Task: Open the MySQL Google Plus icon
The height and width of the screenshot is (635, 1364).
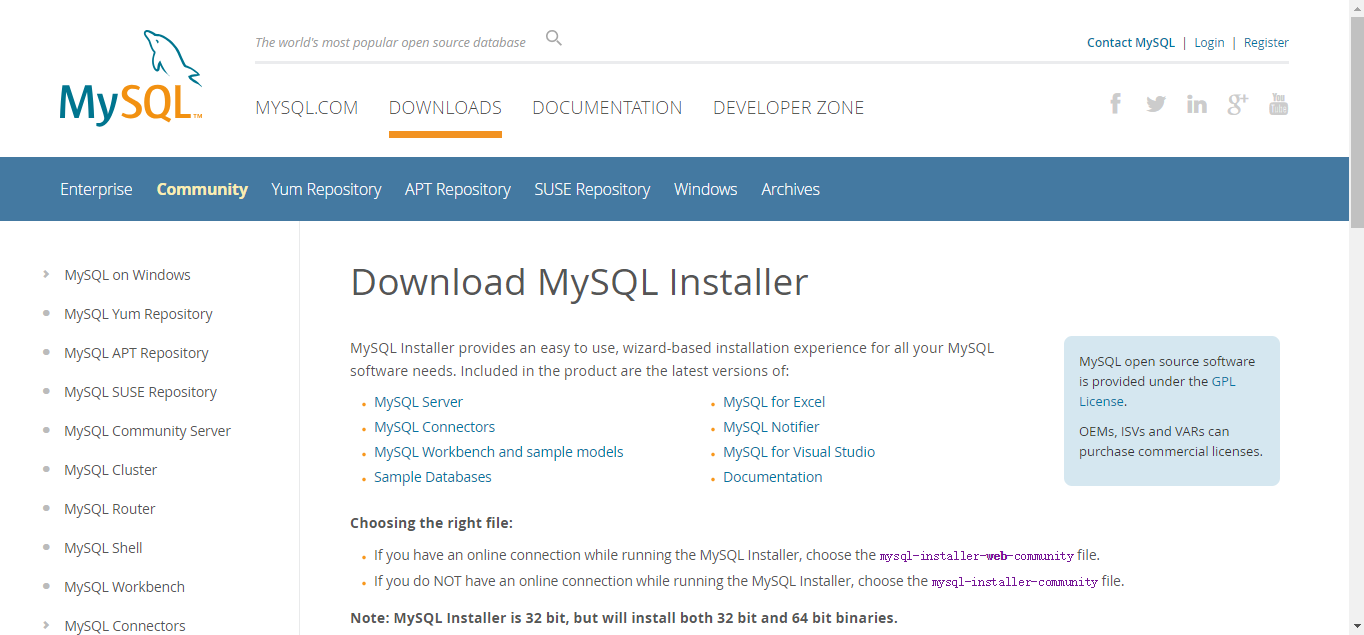Action: coord(1238,103)
